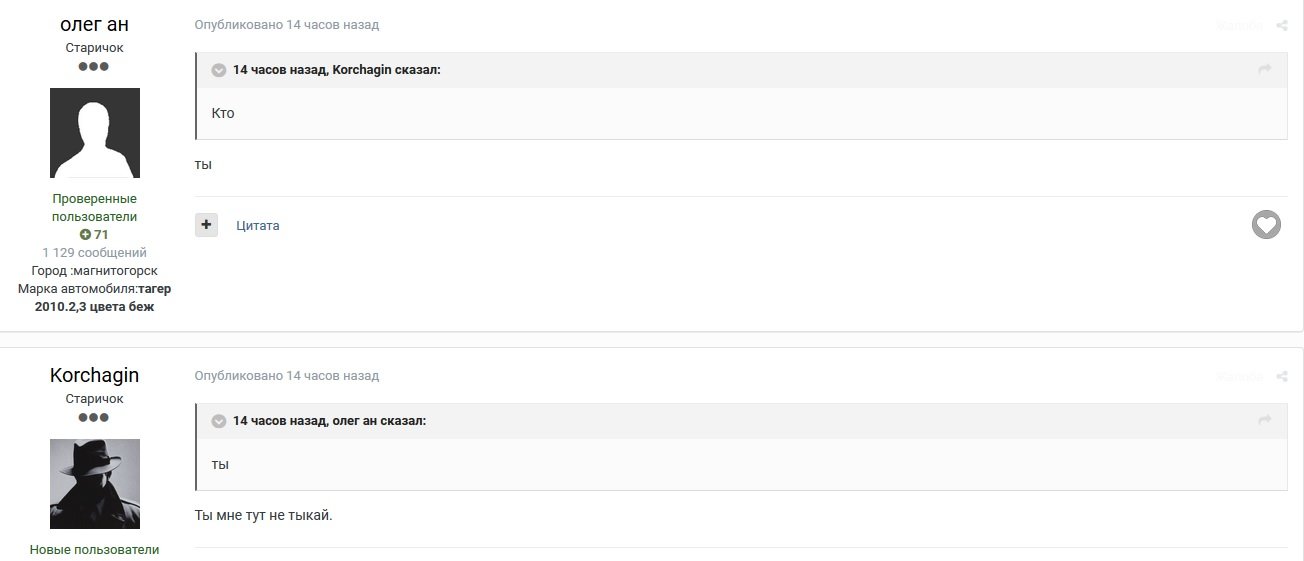Share олег ан's post via share icon

tap(1282, 26)
